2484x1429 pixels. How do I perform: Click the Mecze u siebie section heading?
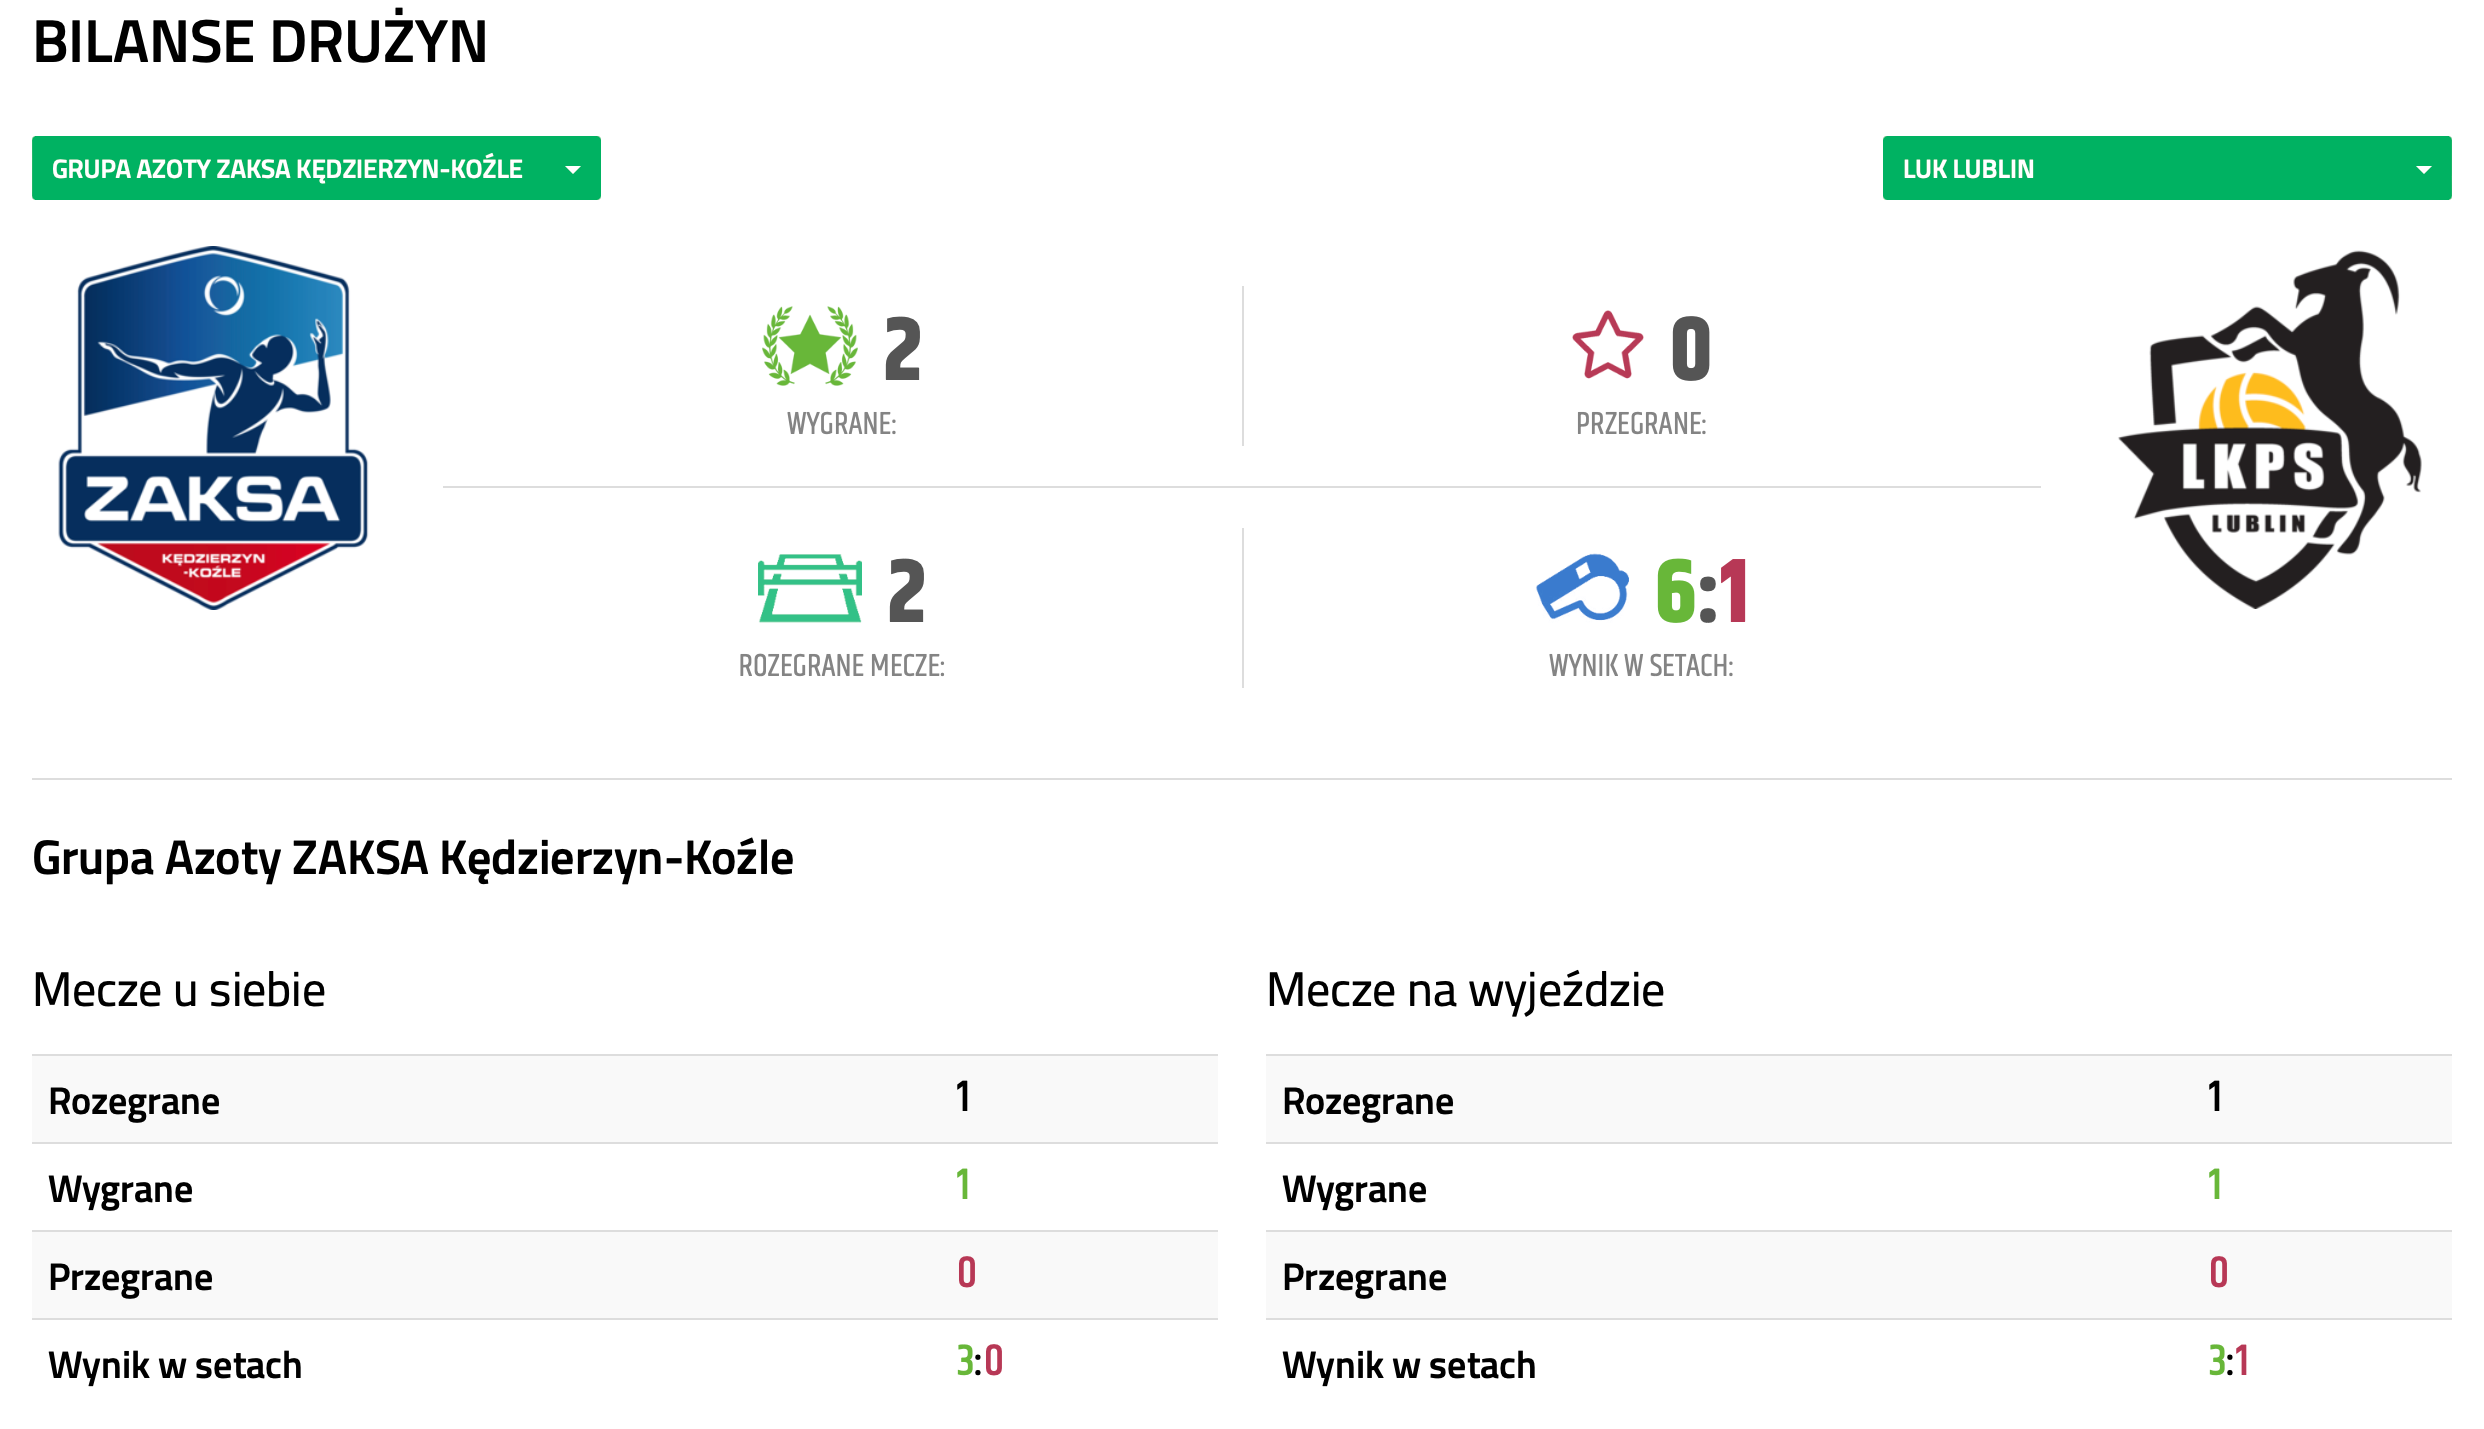tap(179, 990)
